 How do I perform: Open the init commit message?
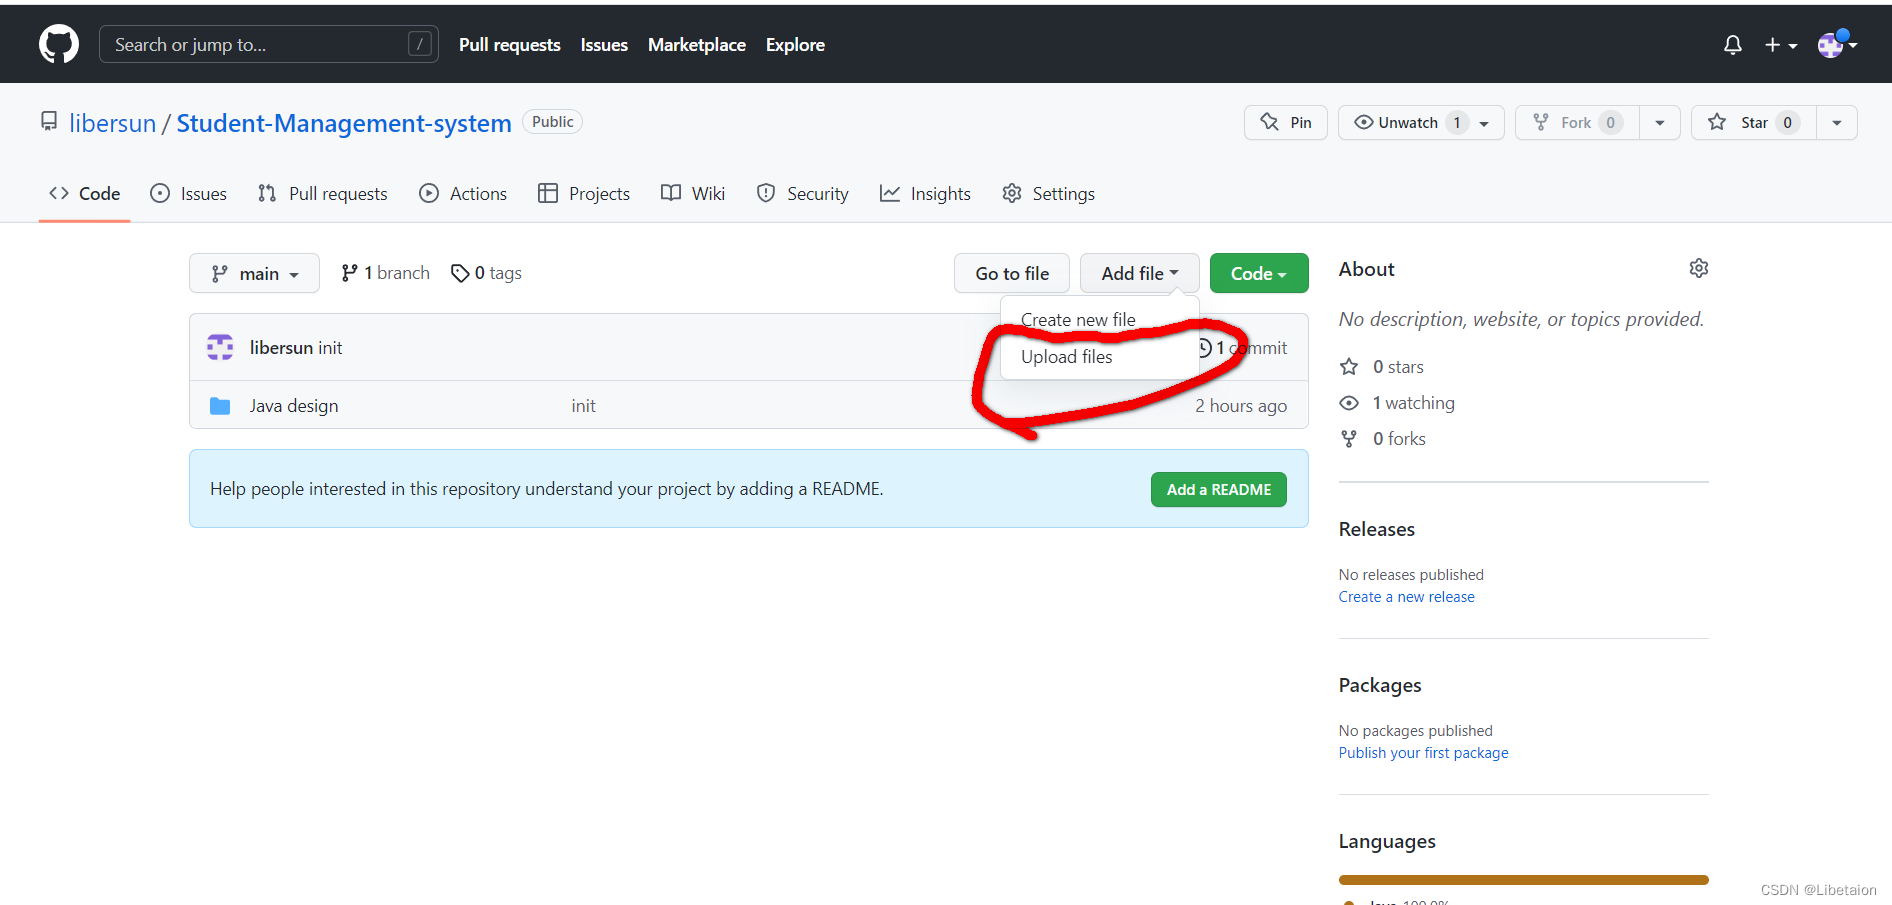pos(330,348)
